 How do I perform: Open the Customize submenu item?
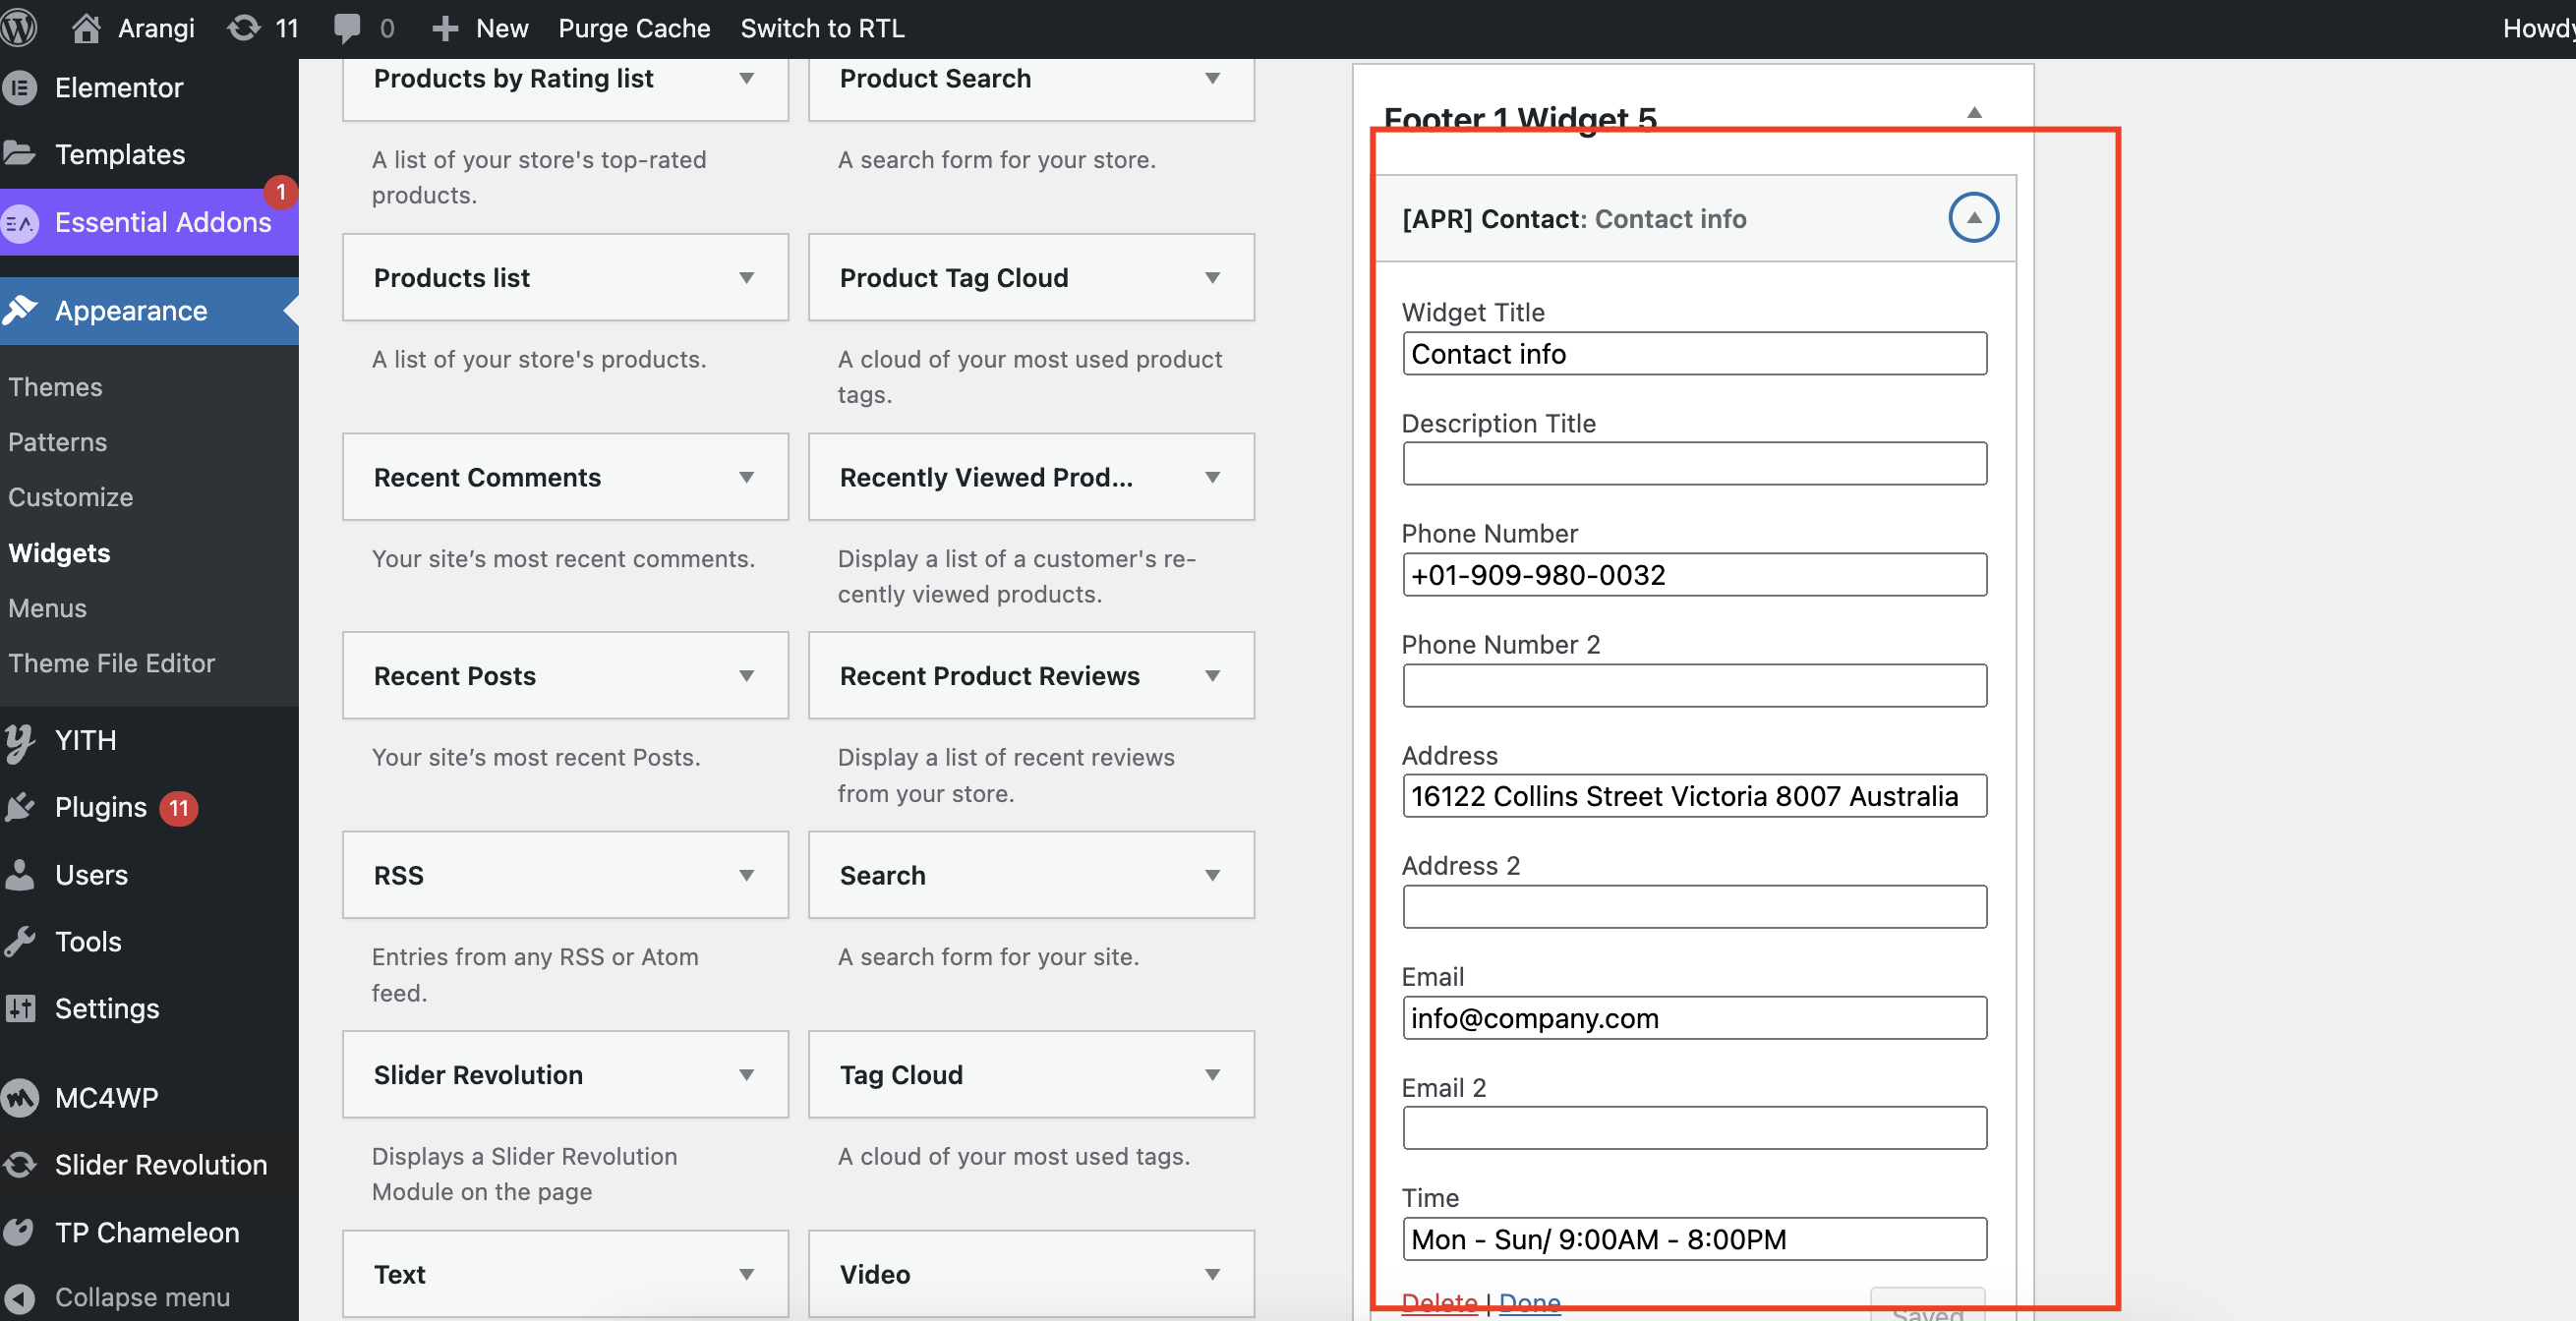coord(70,497)
